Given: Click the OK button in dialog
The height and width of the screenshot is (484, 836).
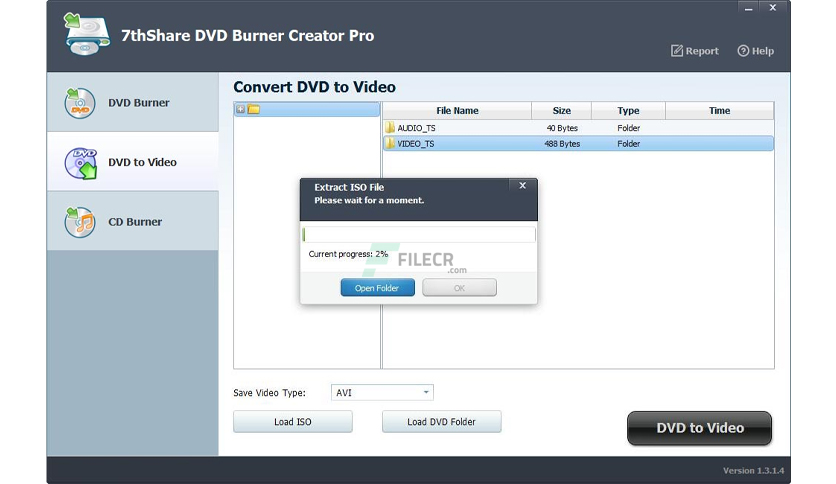Looking at the screenshot, I should tap(460, 288).
